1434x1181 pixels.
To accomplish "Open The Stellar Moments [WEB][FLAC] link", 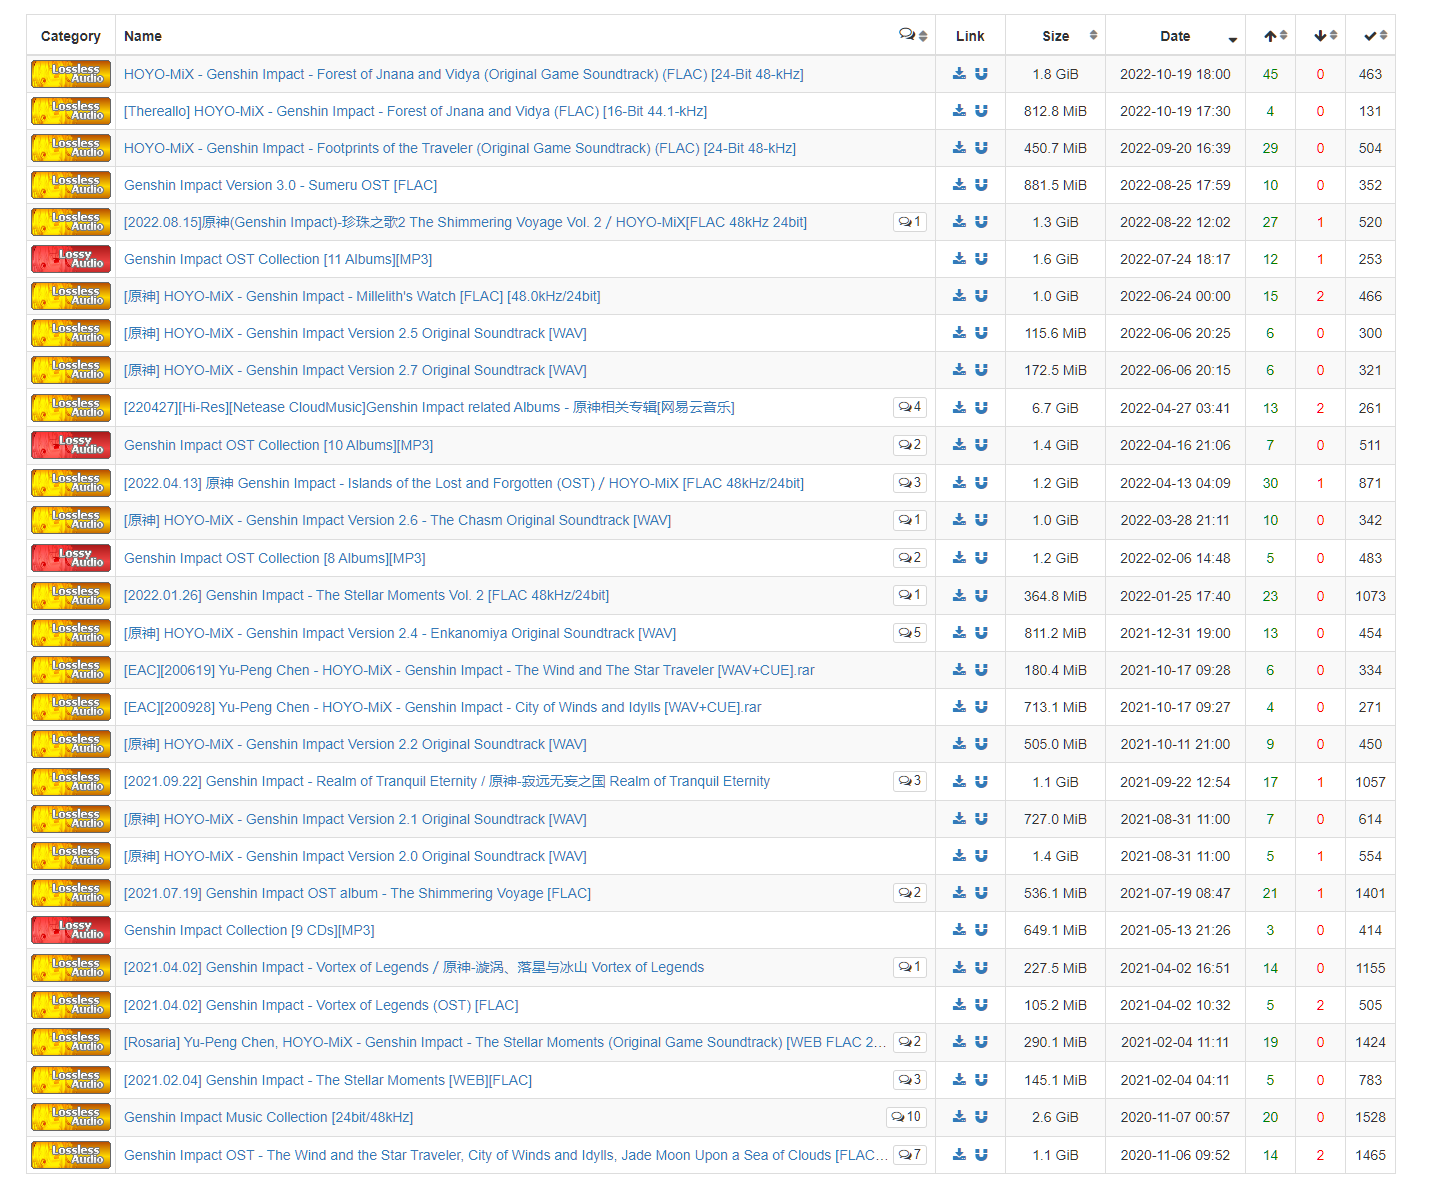I will click(x=328, y=1080).
